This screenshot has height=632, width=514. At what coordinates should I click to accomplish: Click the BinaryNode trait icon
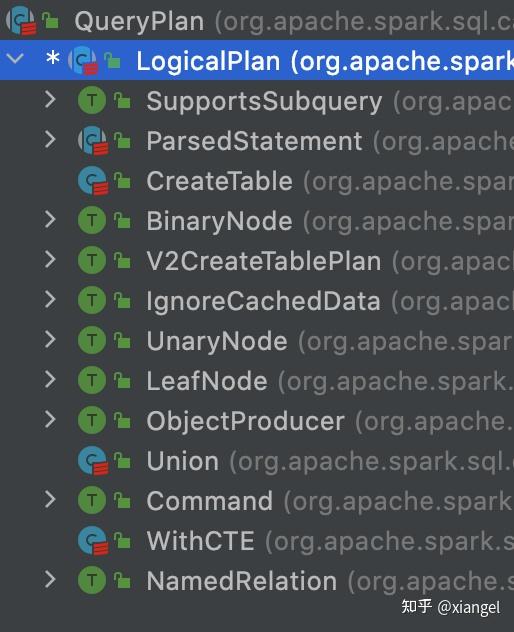click(x=92, y=220)
